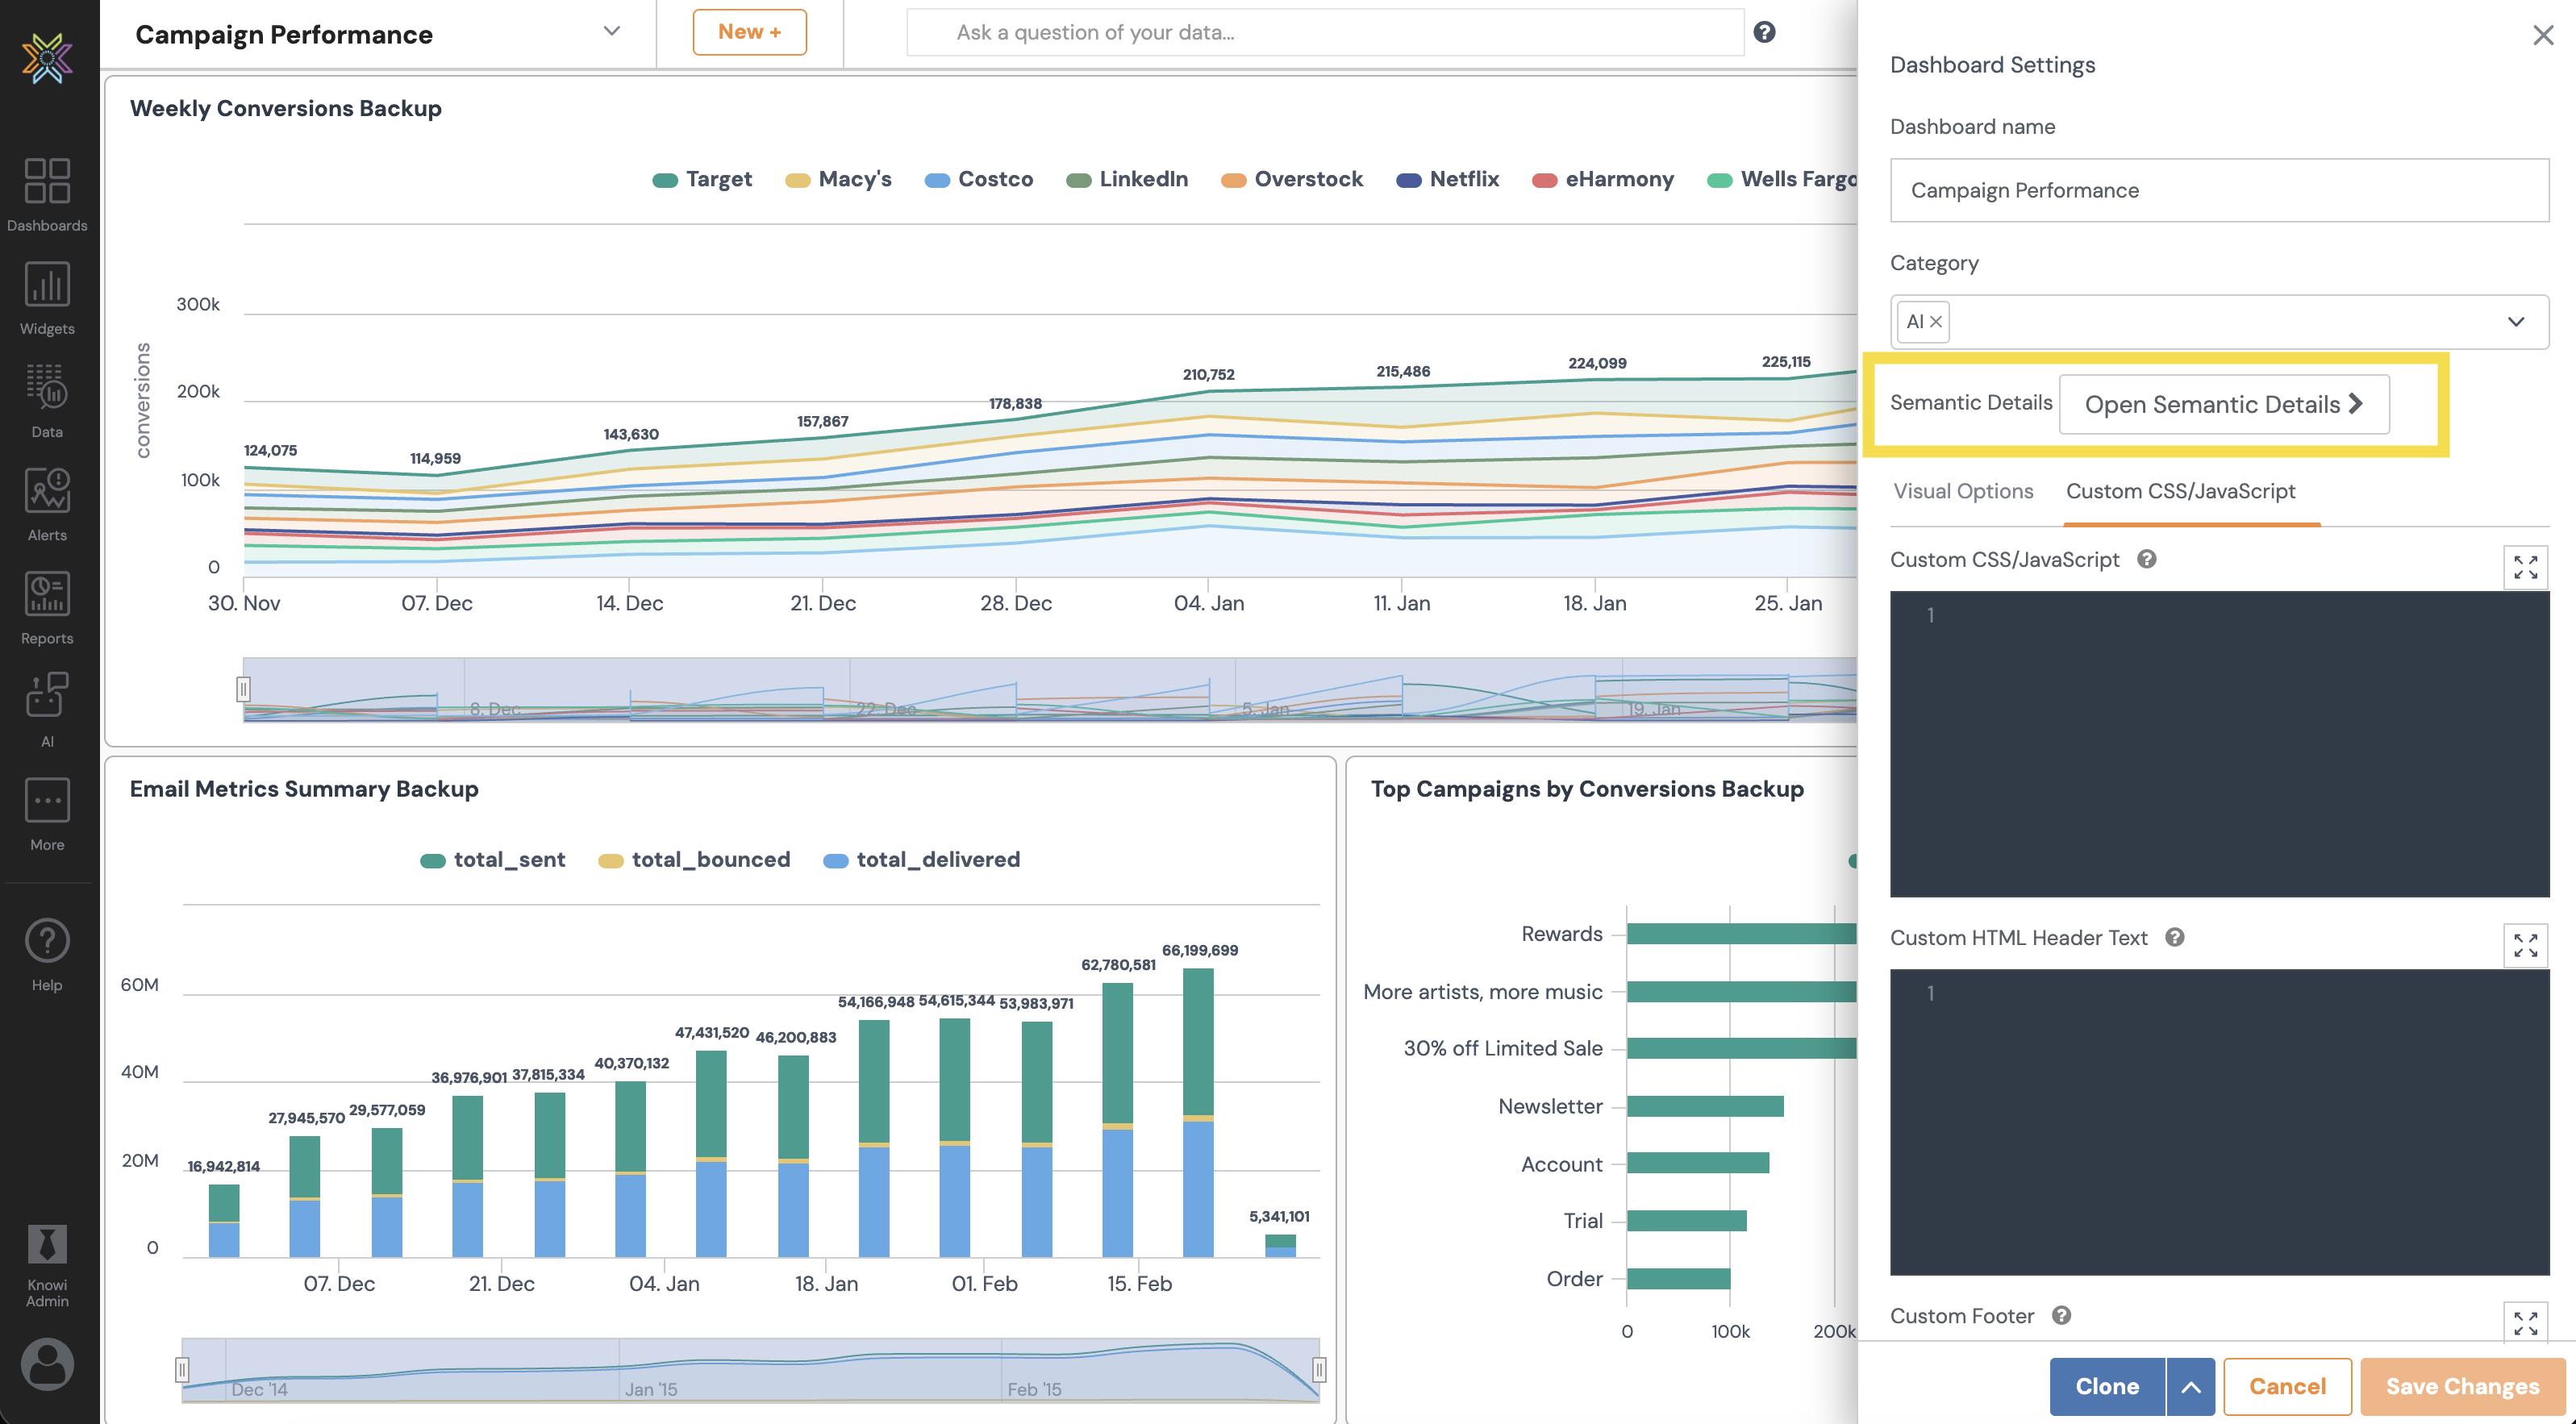2576x1424 pixels.
Task: Click left handle of Email Metrics navigator
Action: 182,1369
